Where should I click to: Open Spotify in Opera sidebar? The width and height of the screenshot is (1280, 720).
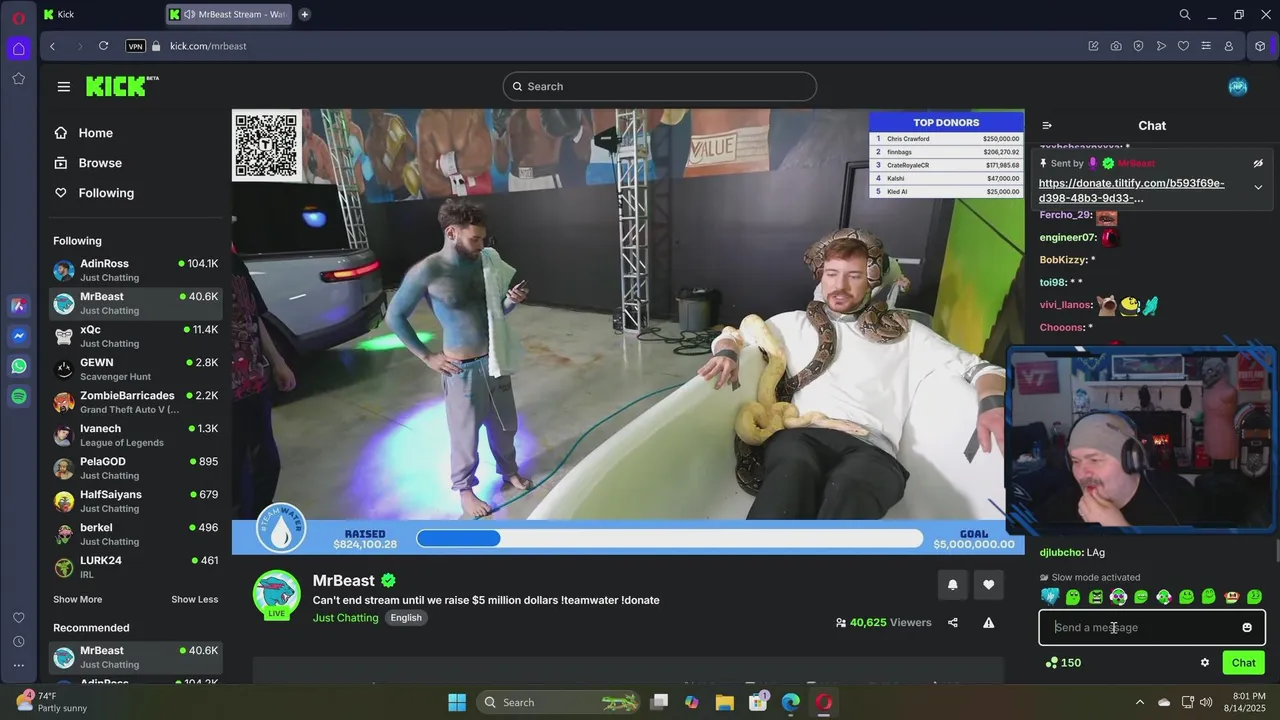click(19, 397)
